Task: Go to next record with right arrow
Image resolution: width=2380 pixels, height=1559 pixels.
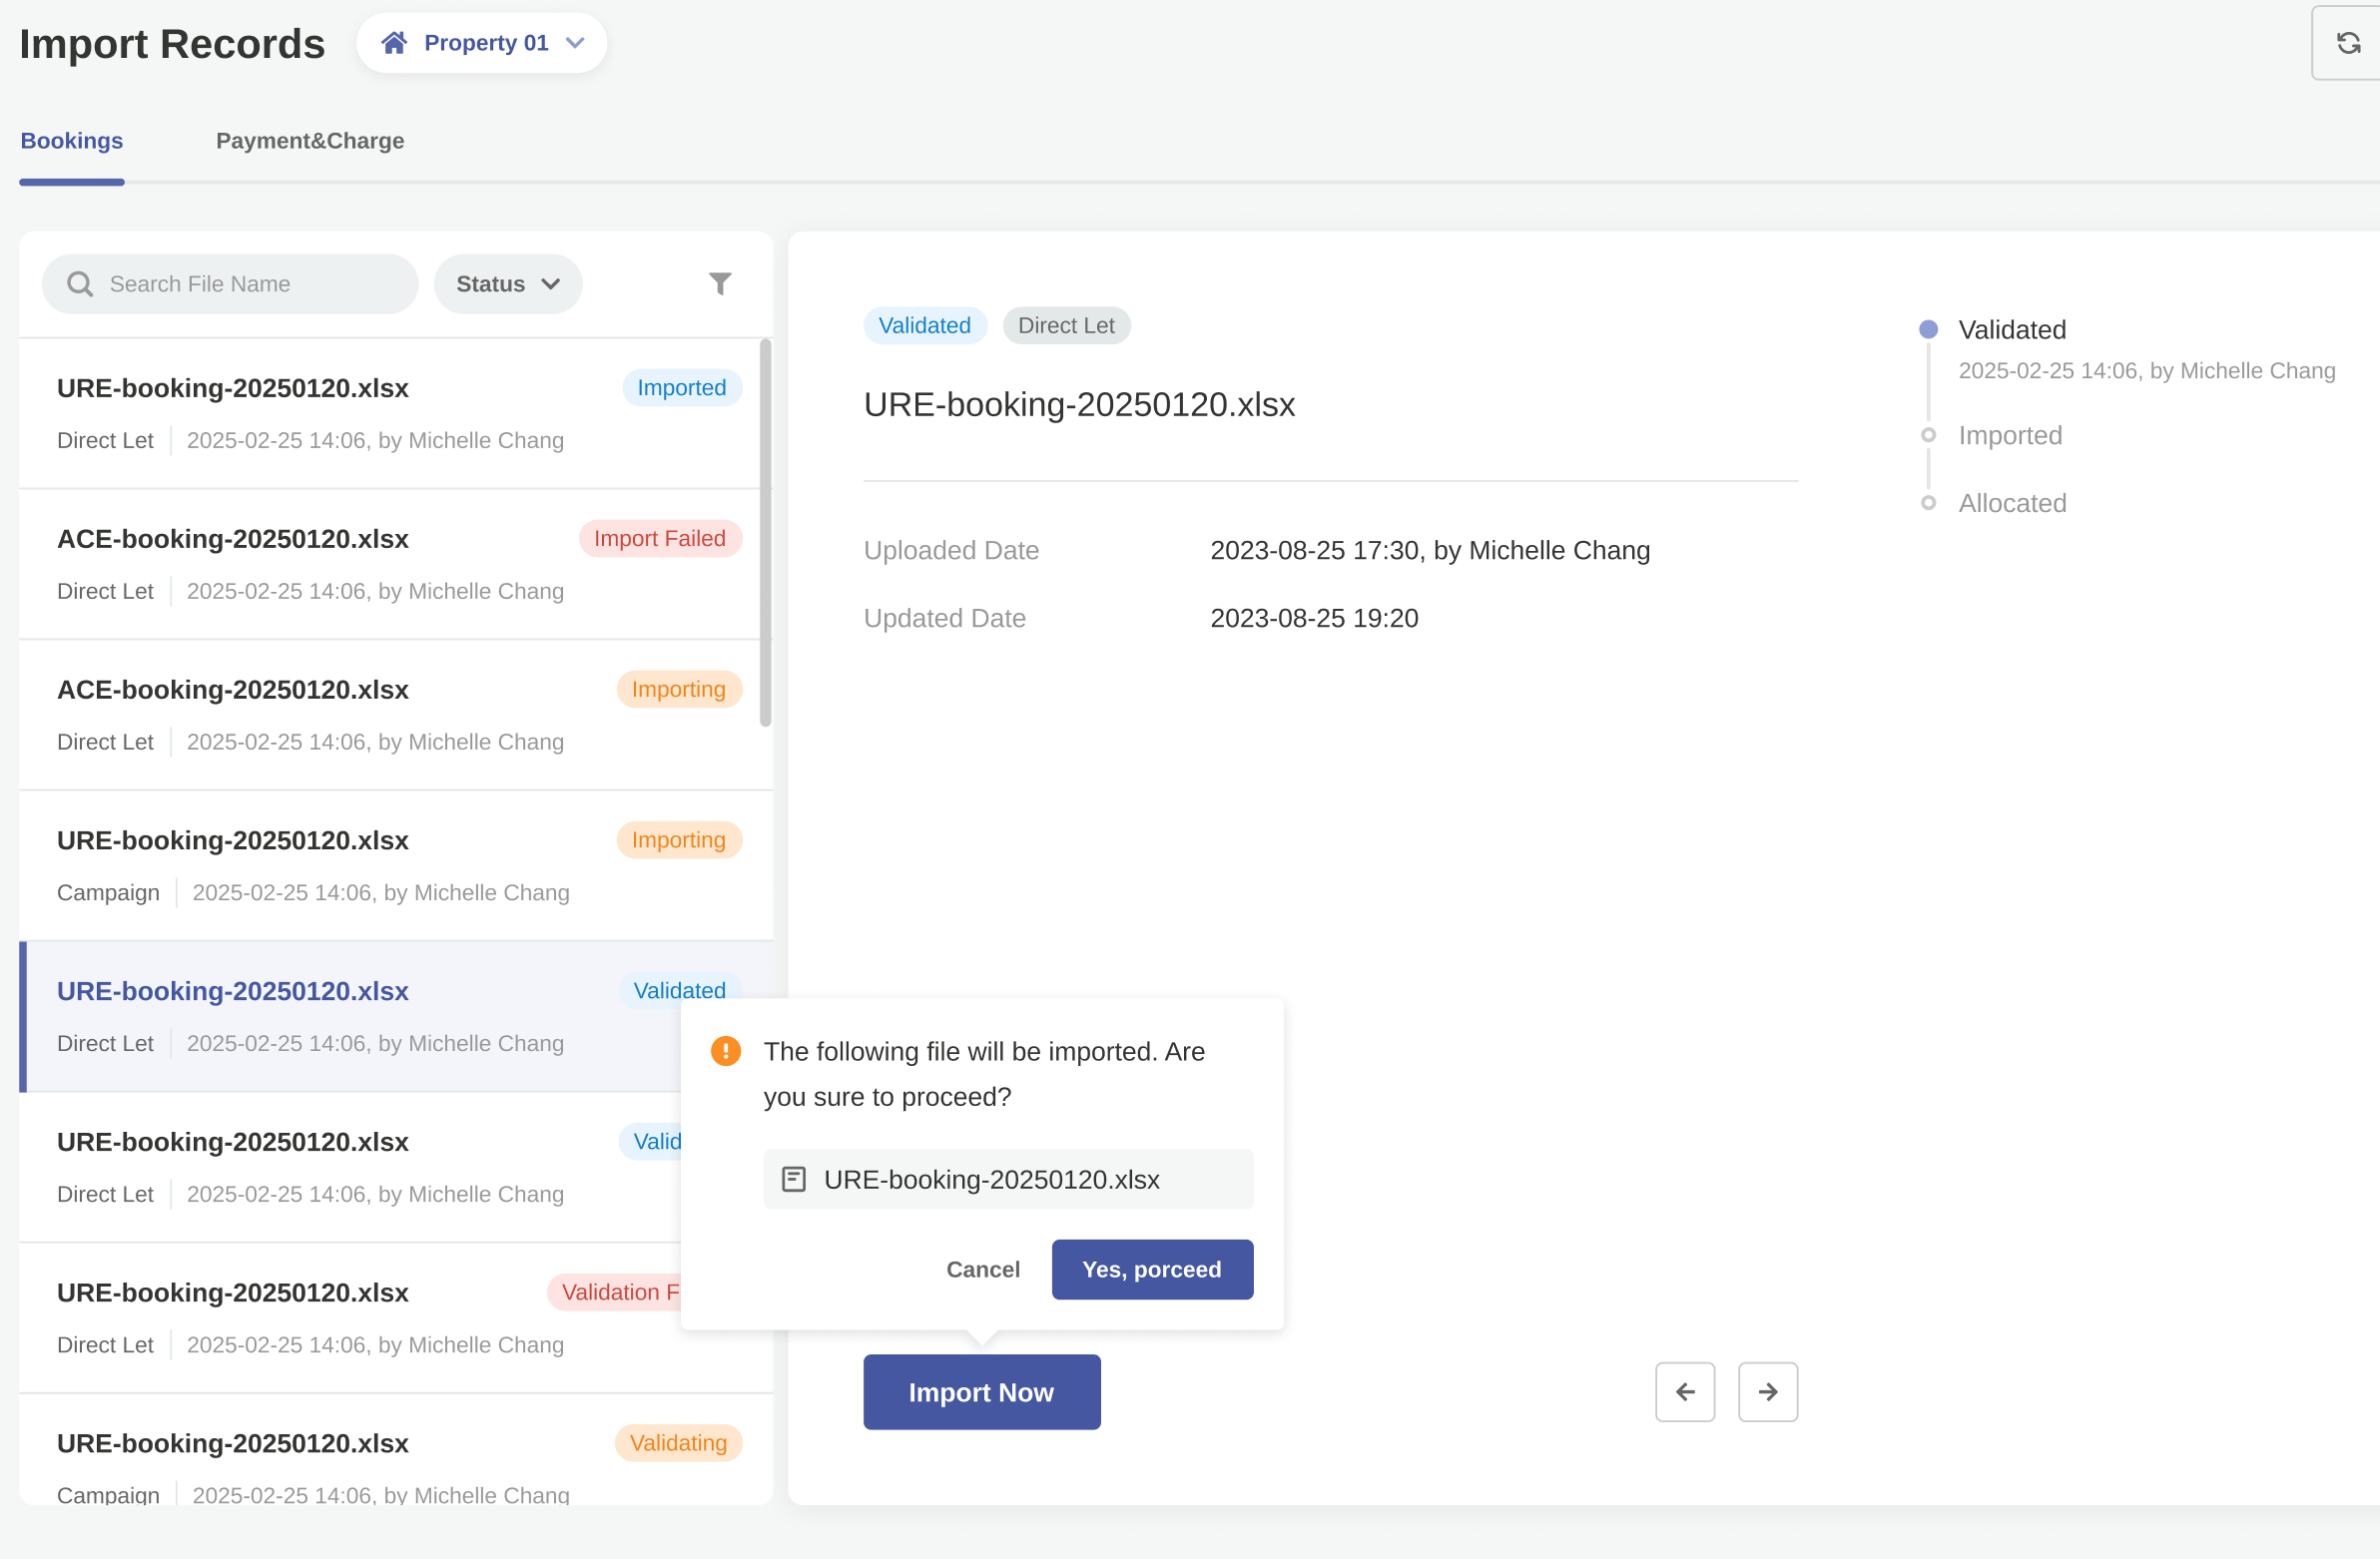Action: pos(1767,1391)
